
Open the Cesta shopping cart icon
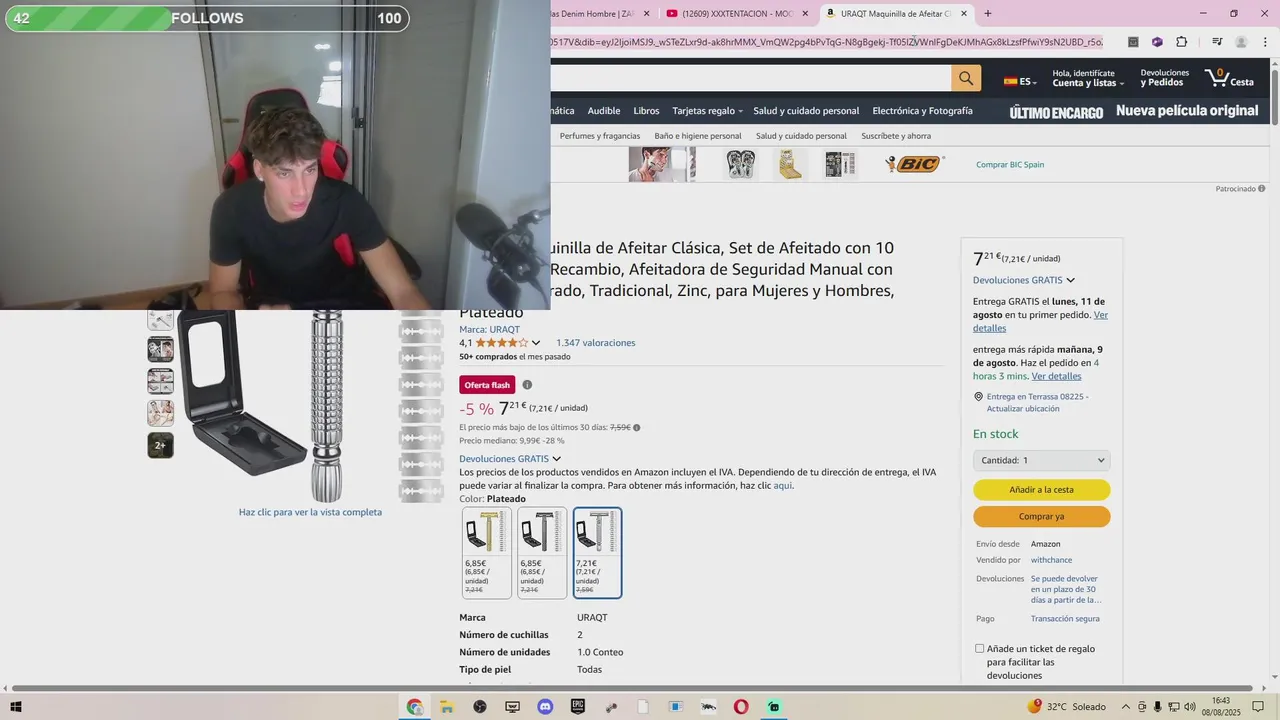[1229, 78]
